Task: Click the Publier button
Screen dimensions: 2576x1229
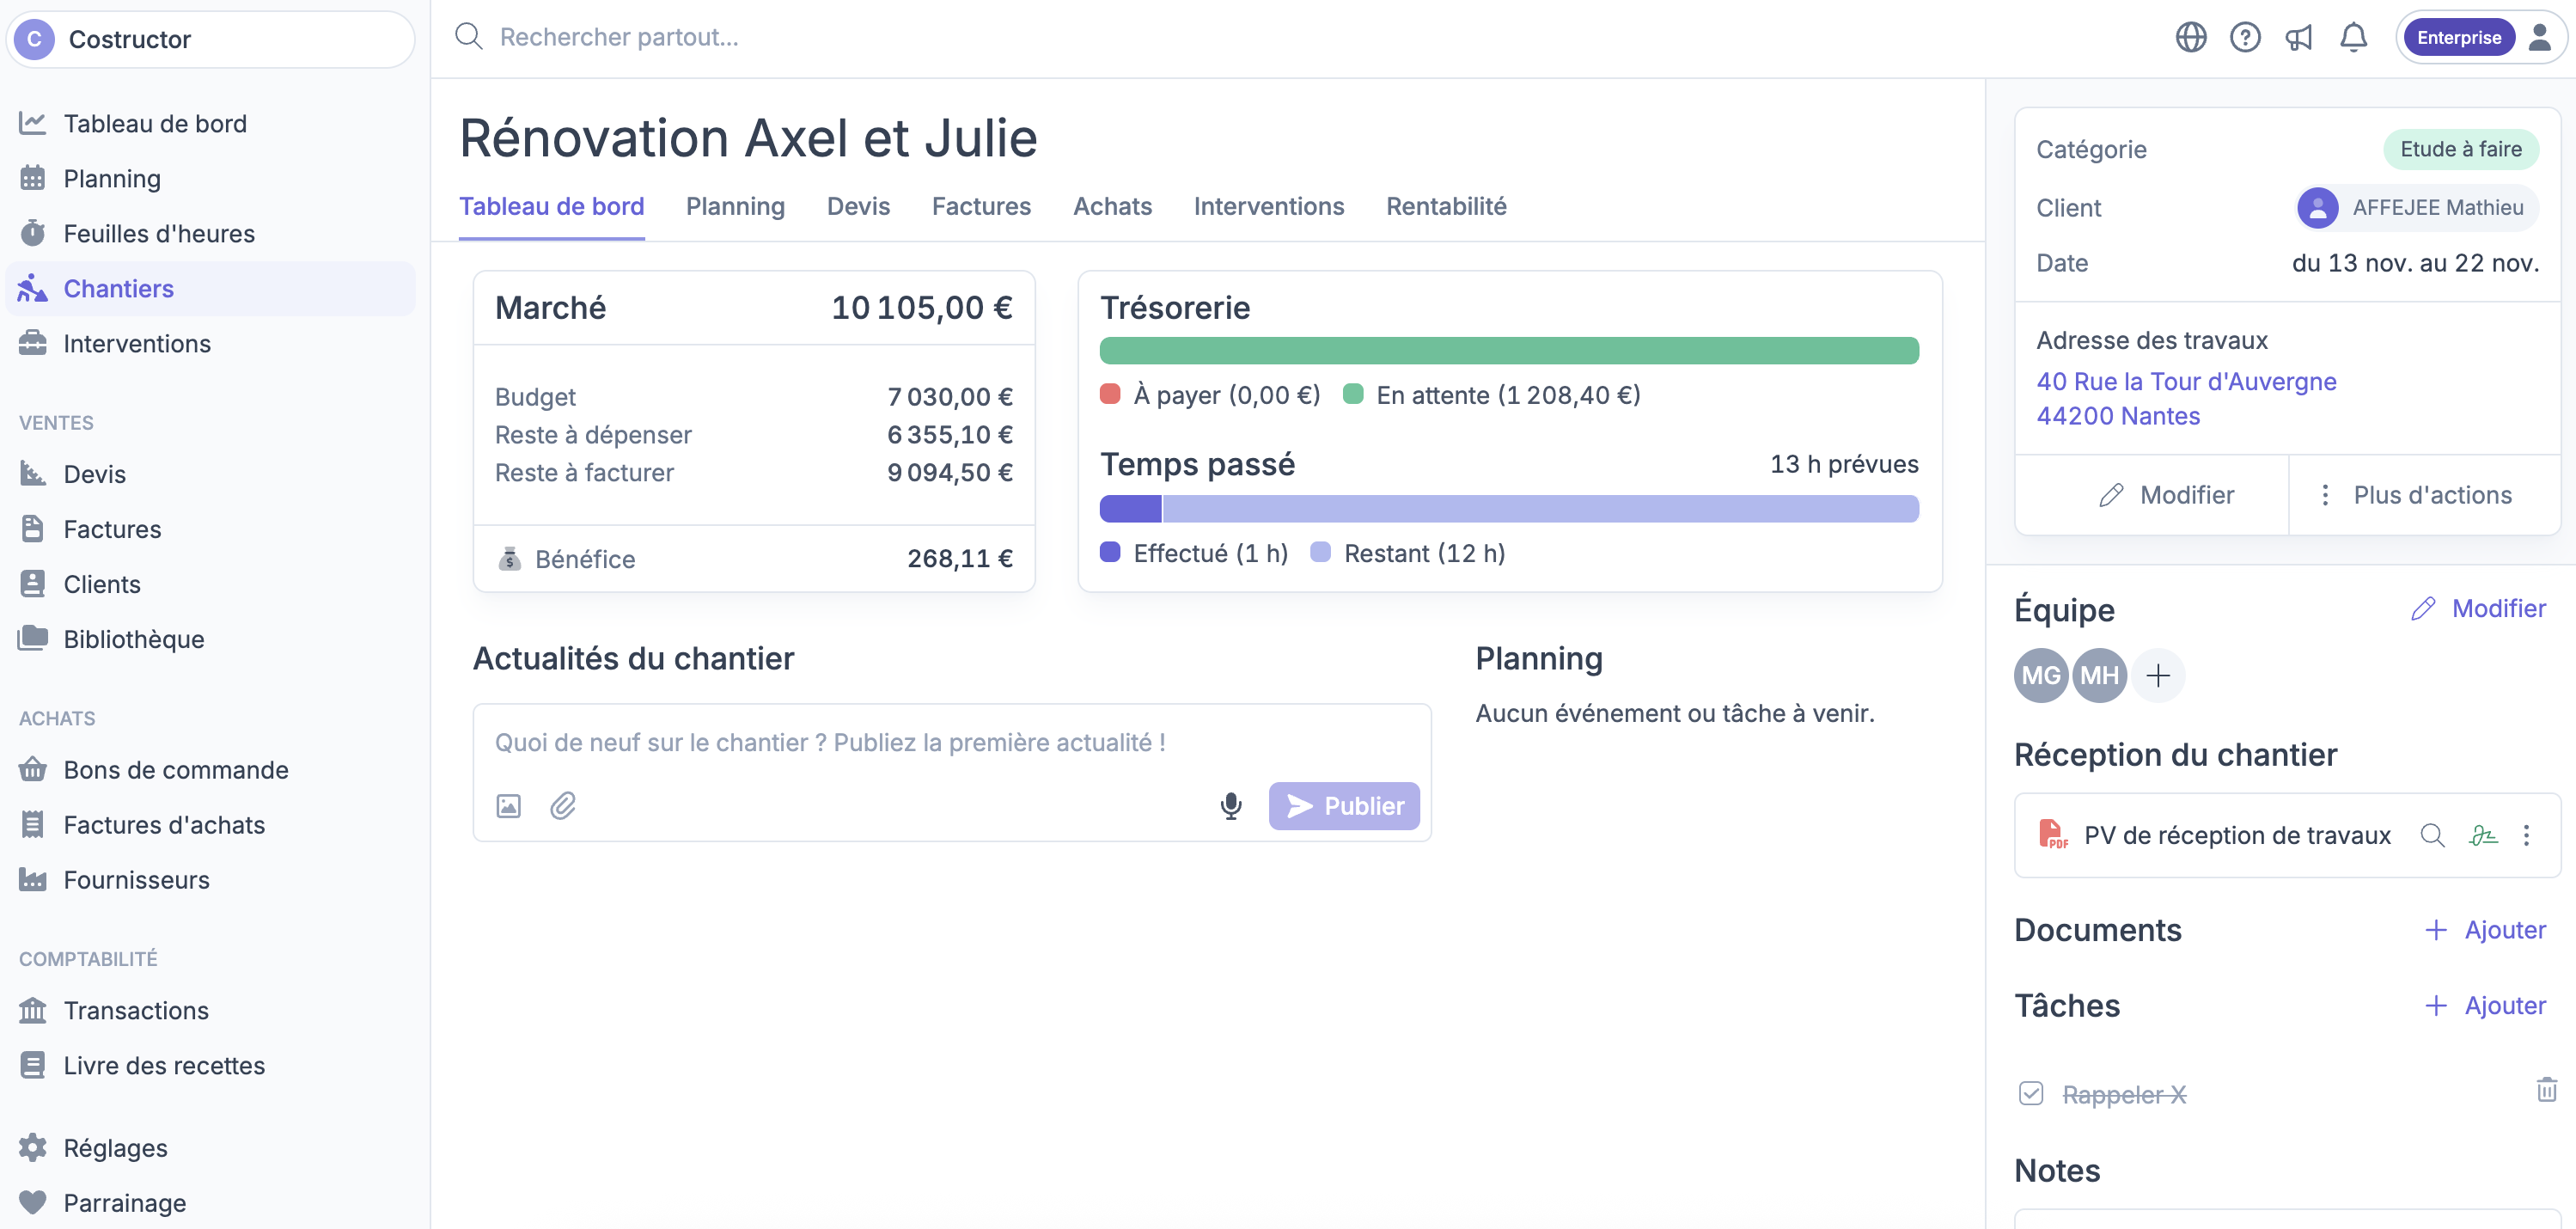Action: [x=1343, y=806]
